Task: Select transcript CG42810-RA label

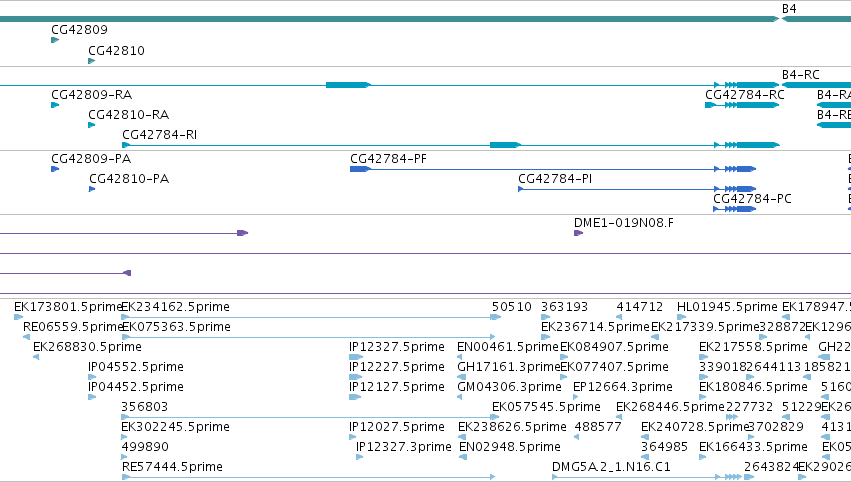Action: (x=129, y=115)
